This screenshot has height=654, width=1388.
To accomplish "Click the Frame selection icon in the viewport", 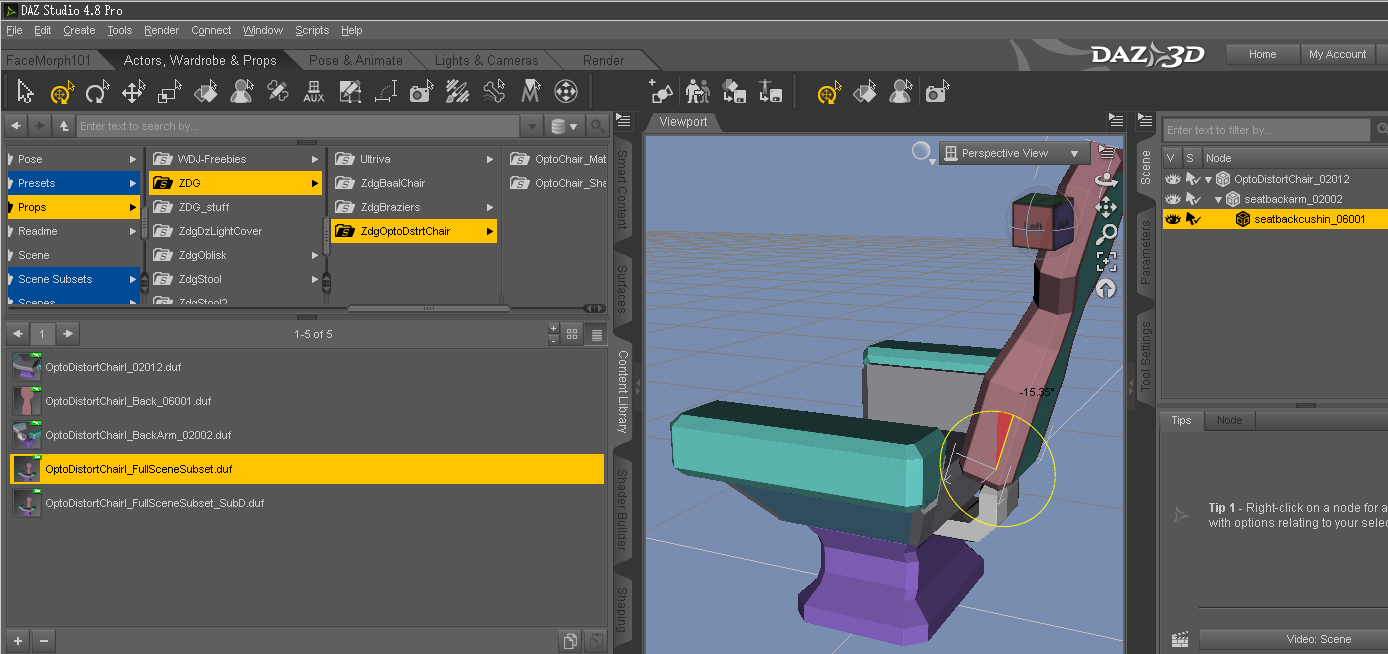I will pos(1106,262).
